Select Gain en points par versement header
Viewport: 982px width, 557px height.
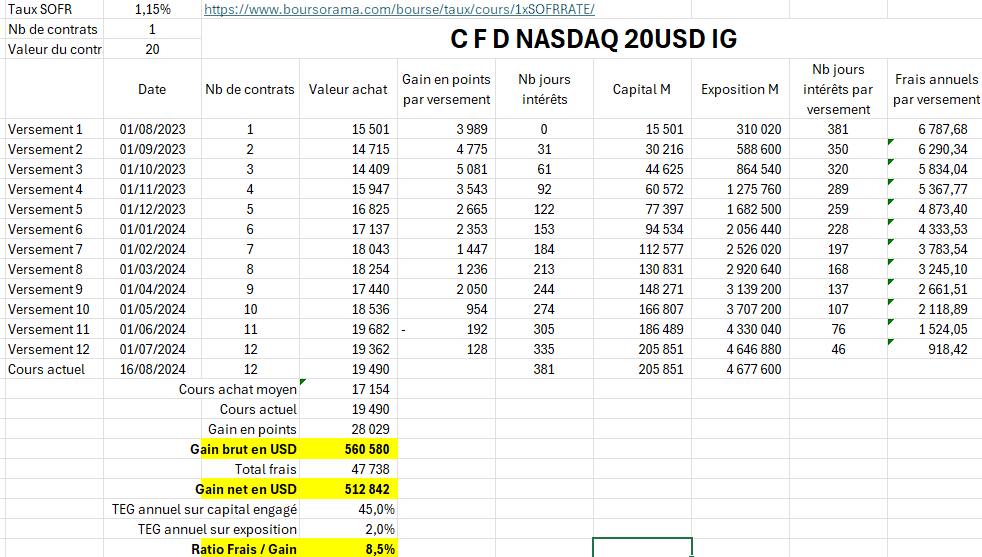[x=447, y=90]
